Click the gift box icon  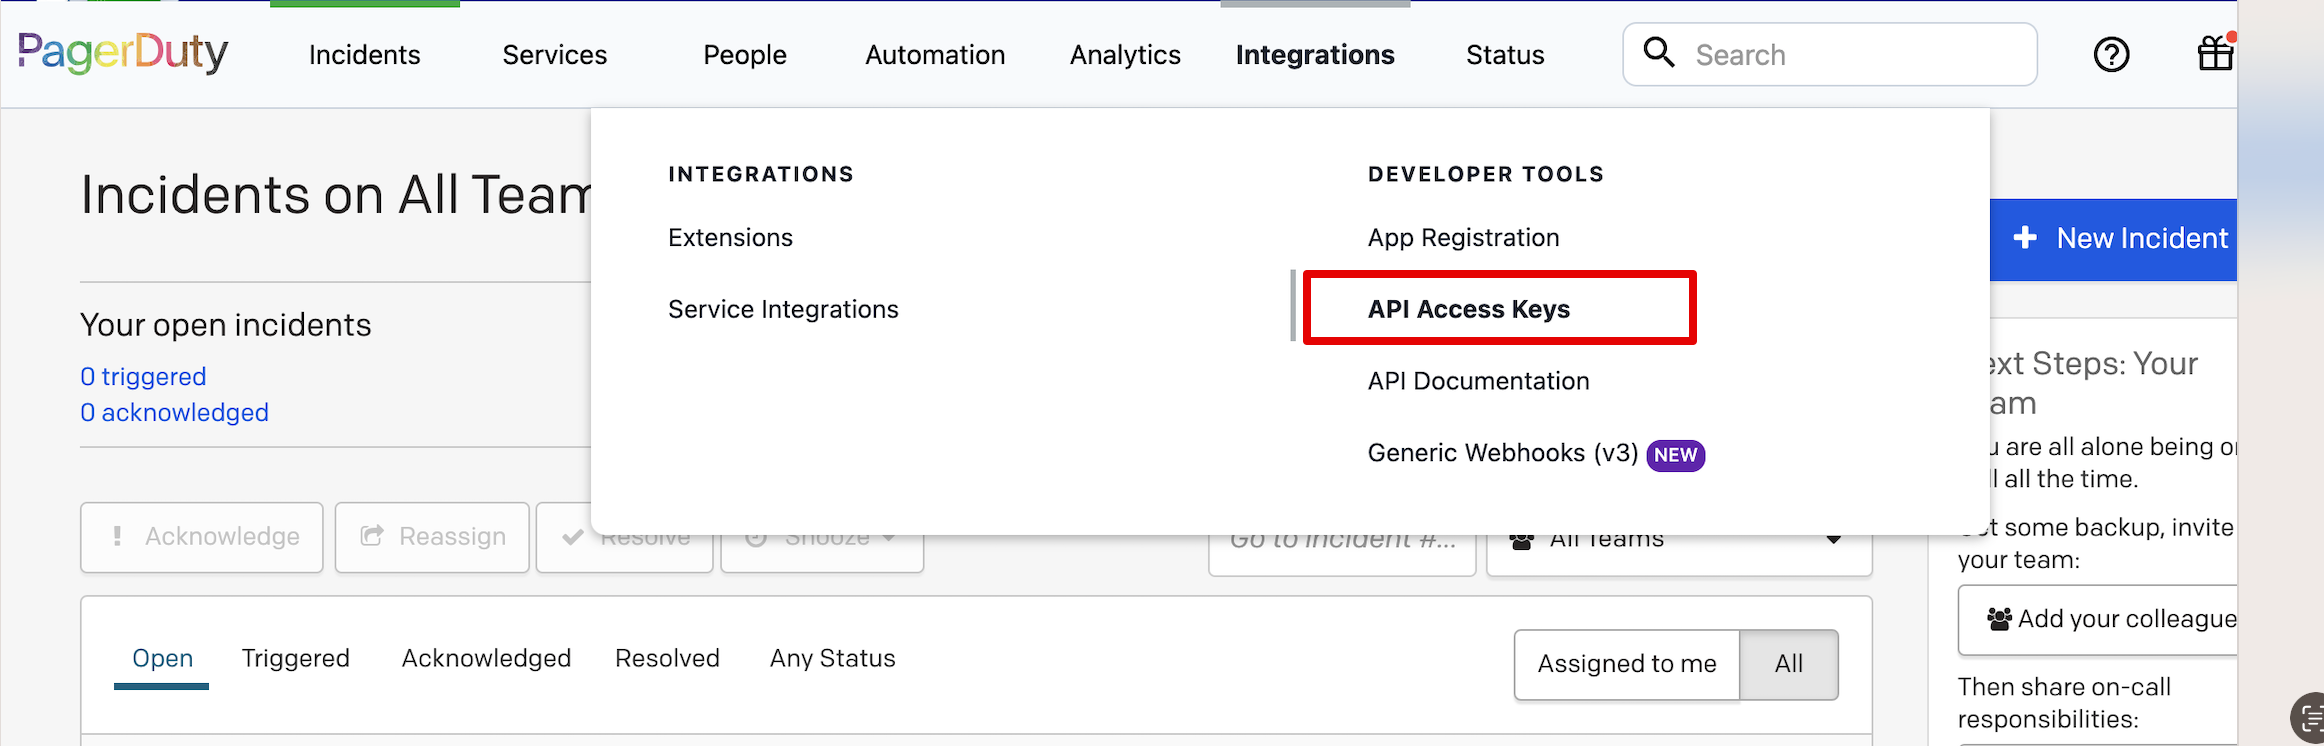point(2214,54)
